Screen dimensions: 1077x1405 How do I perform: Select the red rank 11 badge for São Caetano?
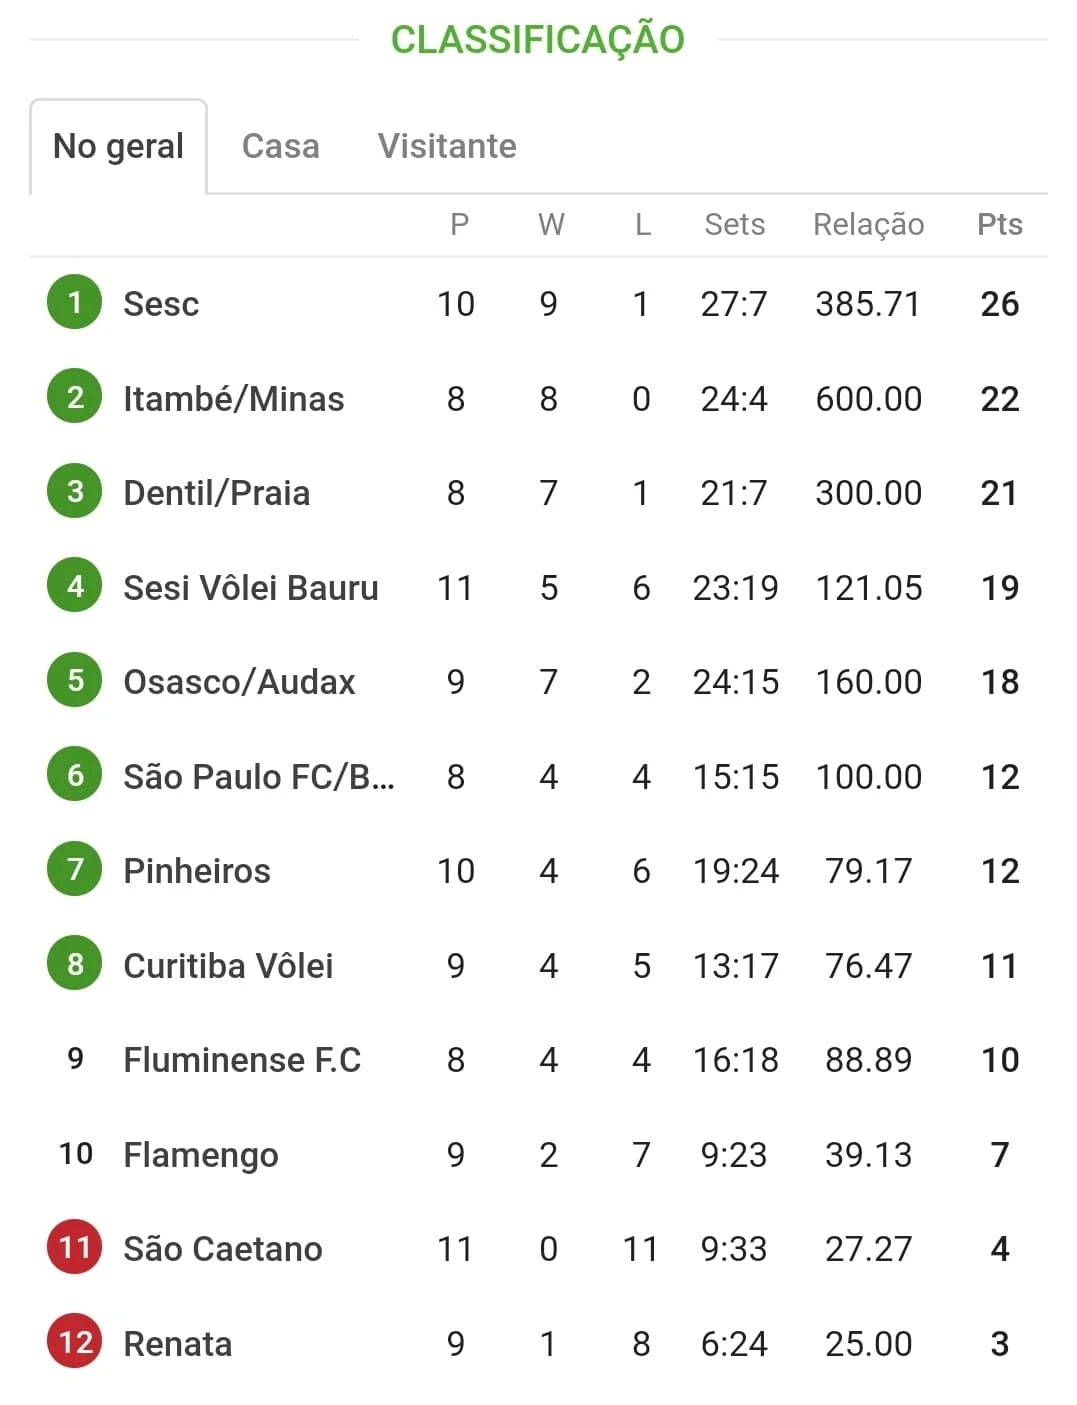[x=75, y=1248]
